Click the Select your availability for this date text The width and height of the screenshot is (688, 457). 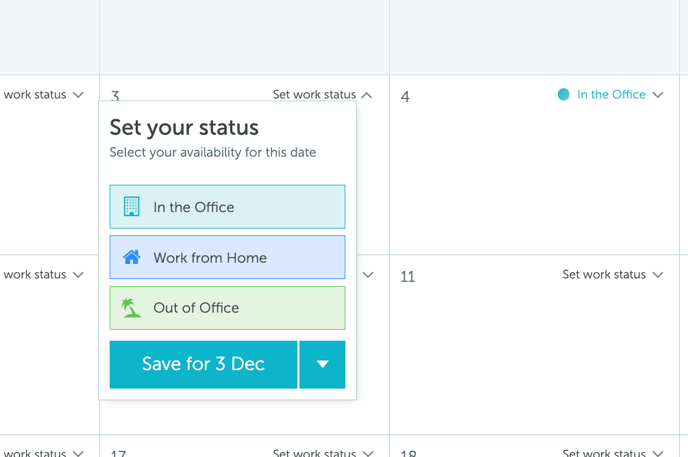click(x=213, y=153)
